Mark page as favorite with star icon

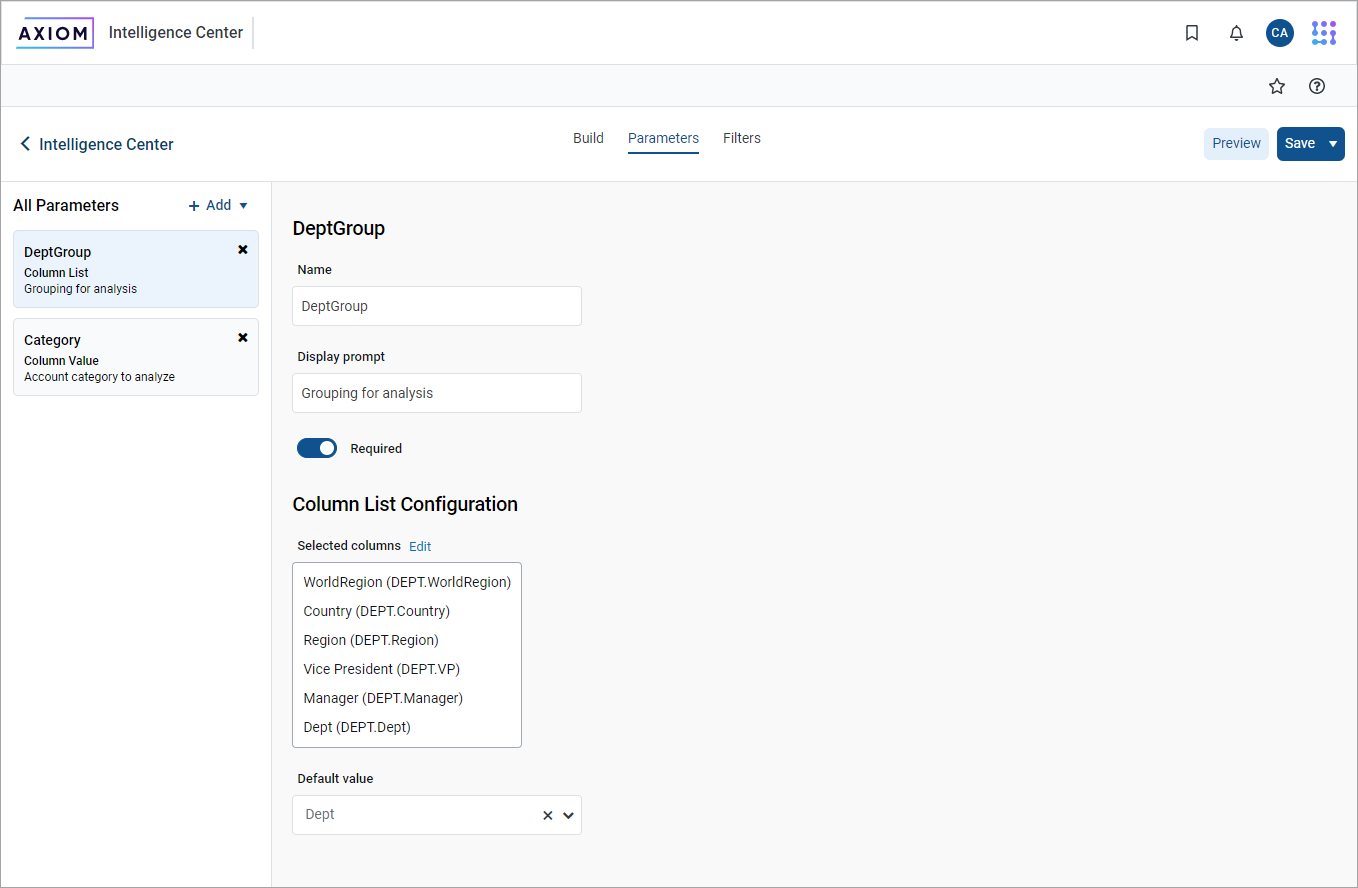click(x=1276, y=86)
